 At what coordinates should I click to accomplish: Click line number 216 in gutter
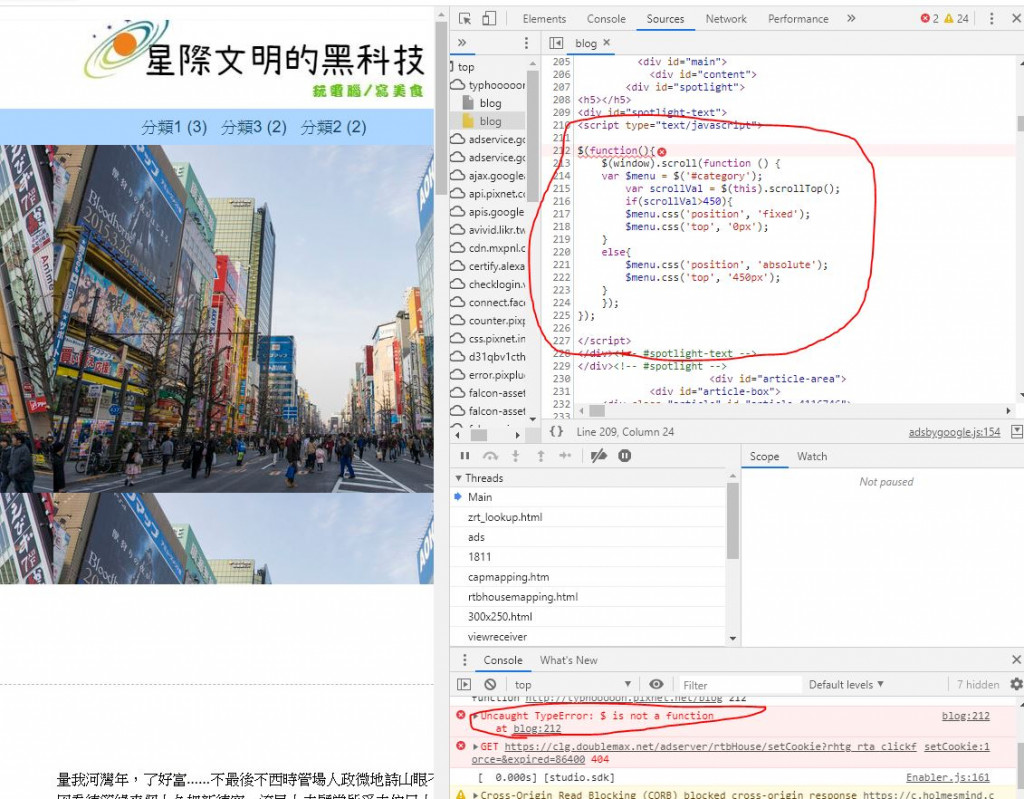click(x=561, y=201)
